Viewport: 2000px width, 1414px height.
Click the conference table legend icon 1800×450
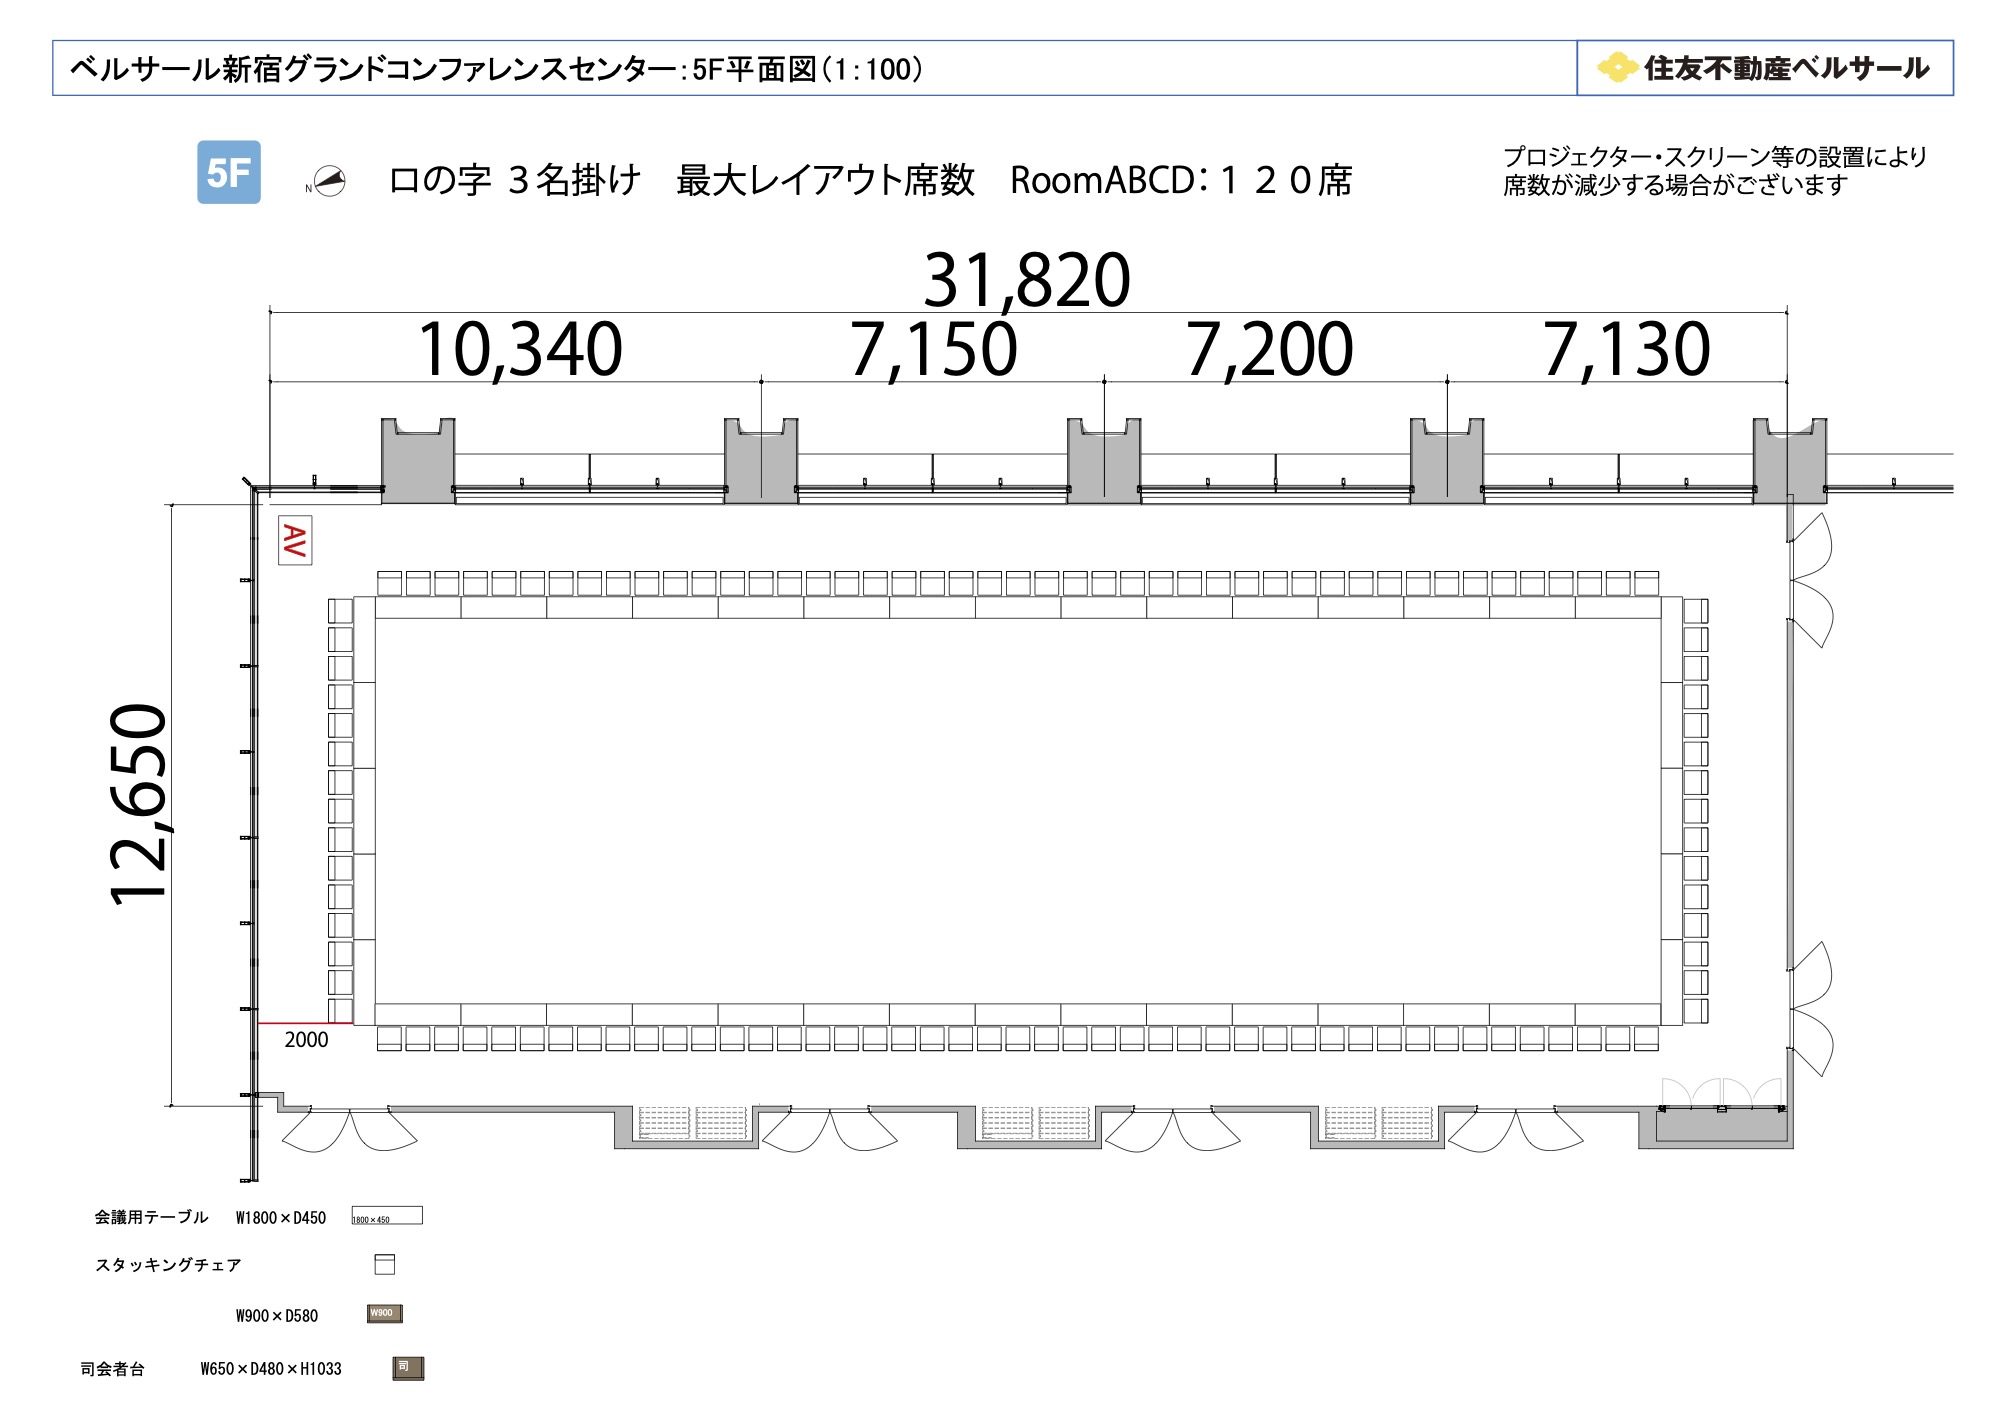pos(387,1216)
